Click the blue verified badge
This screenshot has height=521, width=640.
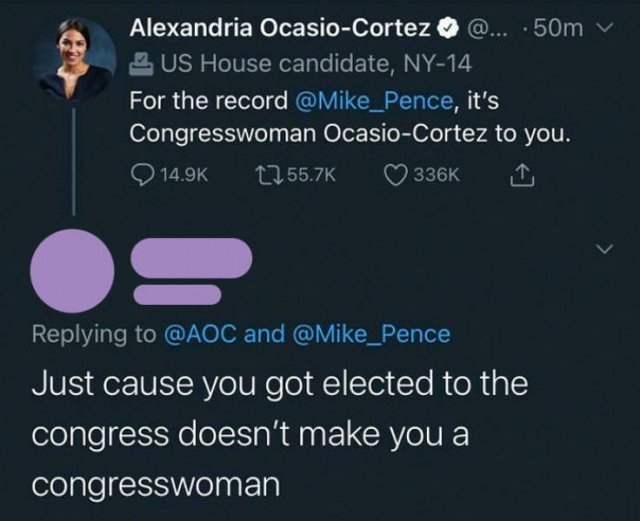pyautogui.click(x=448, y=28)
